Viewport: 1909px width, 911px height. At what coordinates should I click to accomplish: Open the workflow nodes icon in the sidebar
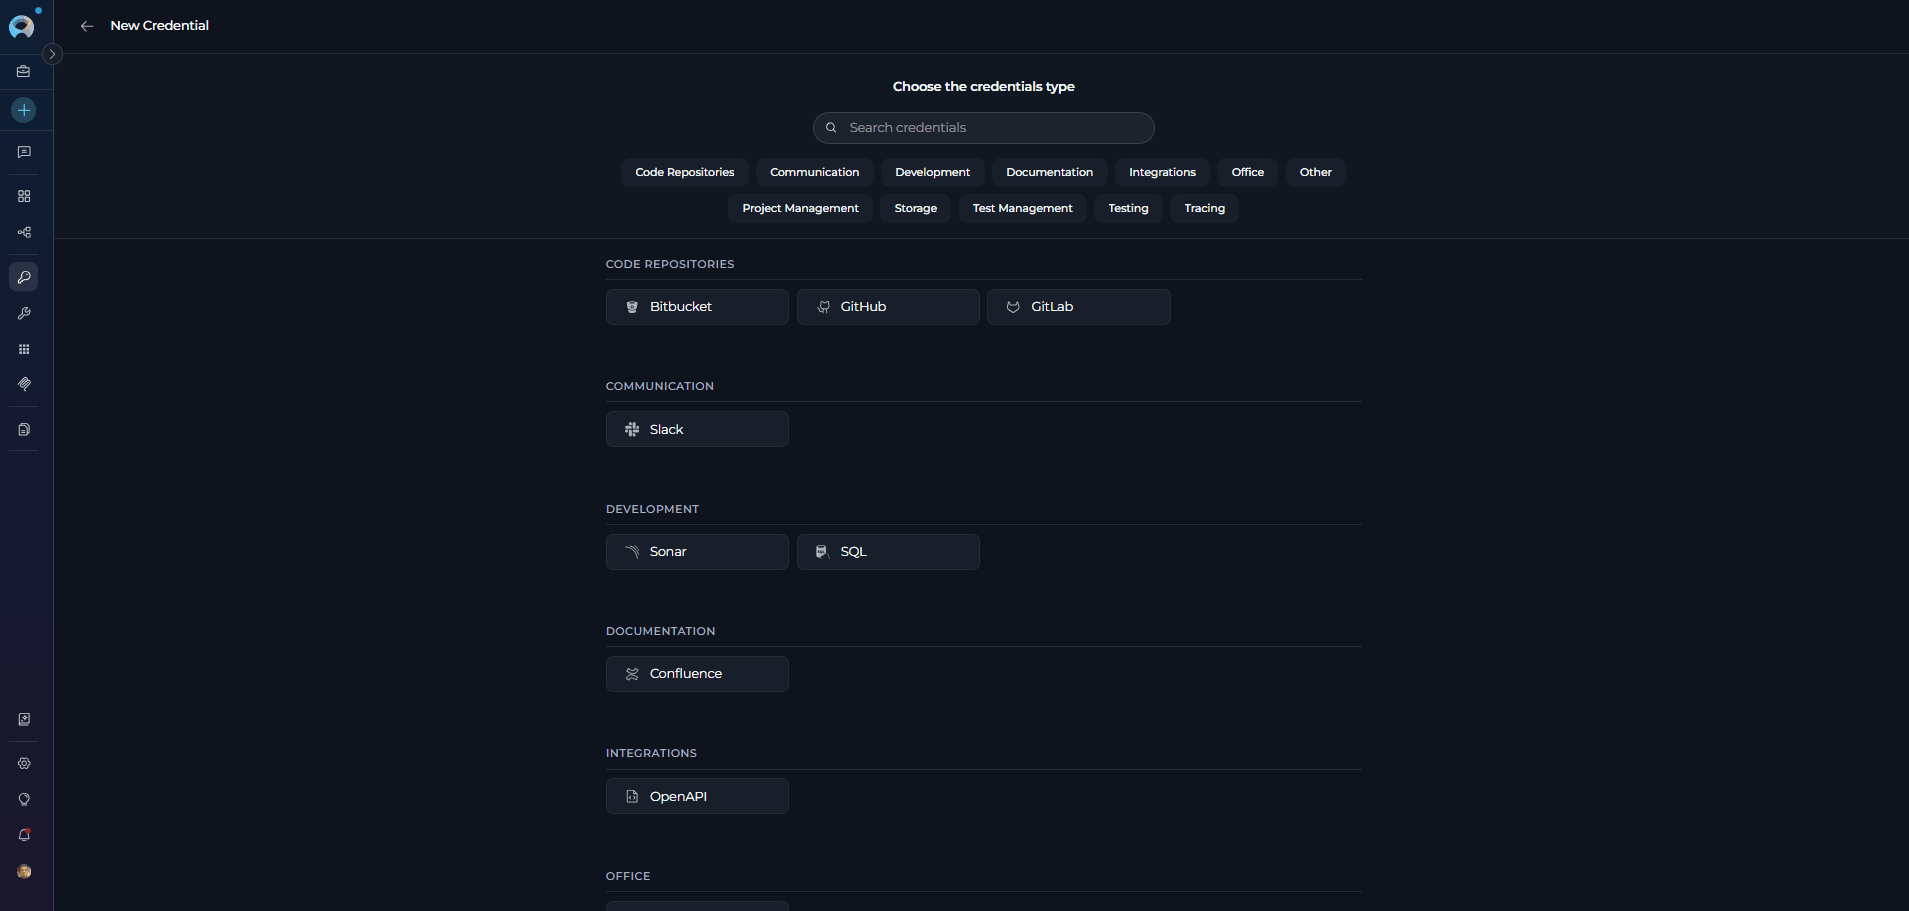(x=24, y=232)
